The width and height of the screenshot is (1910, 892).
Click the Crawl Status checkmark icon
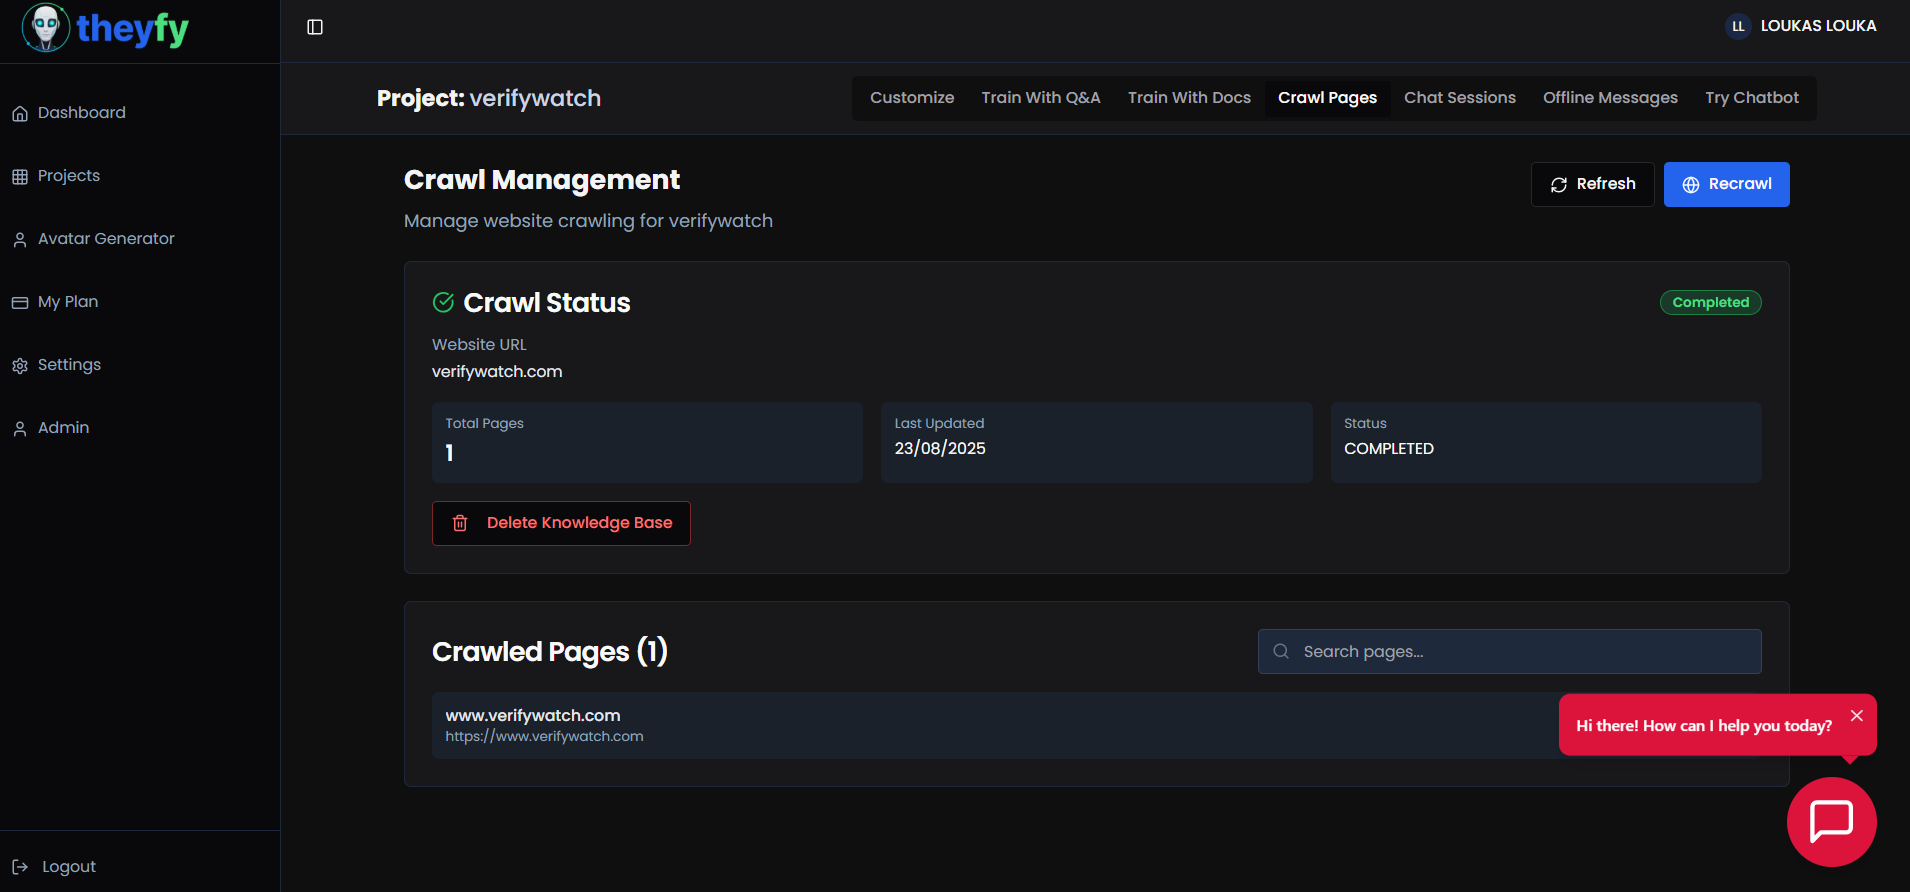coord(443,302)
